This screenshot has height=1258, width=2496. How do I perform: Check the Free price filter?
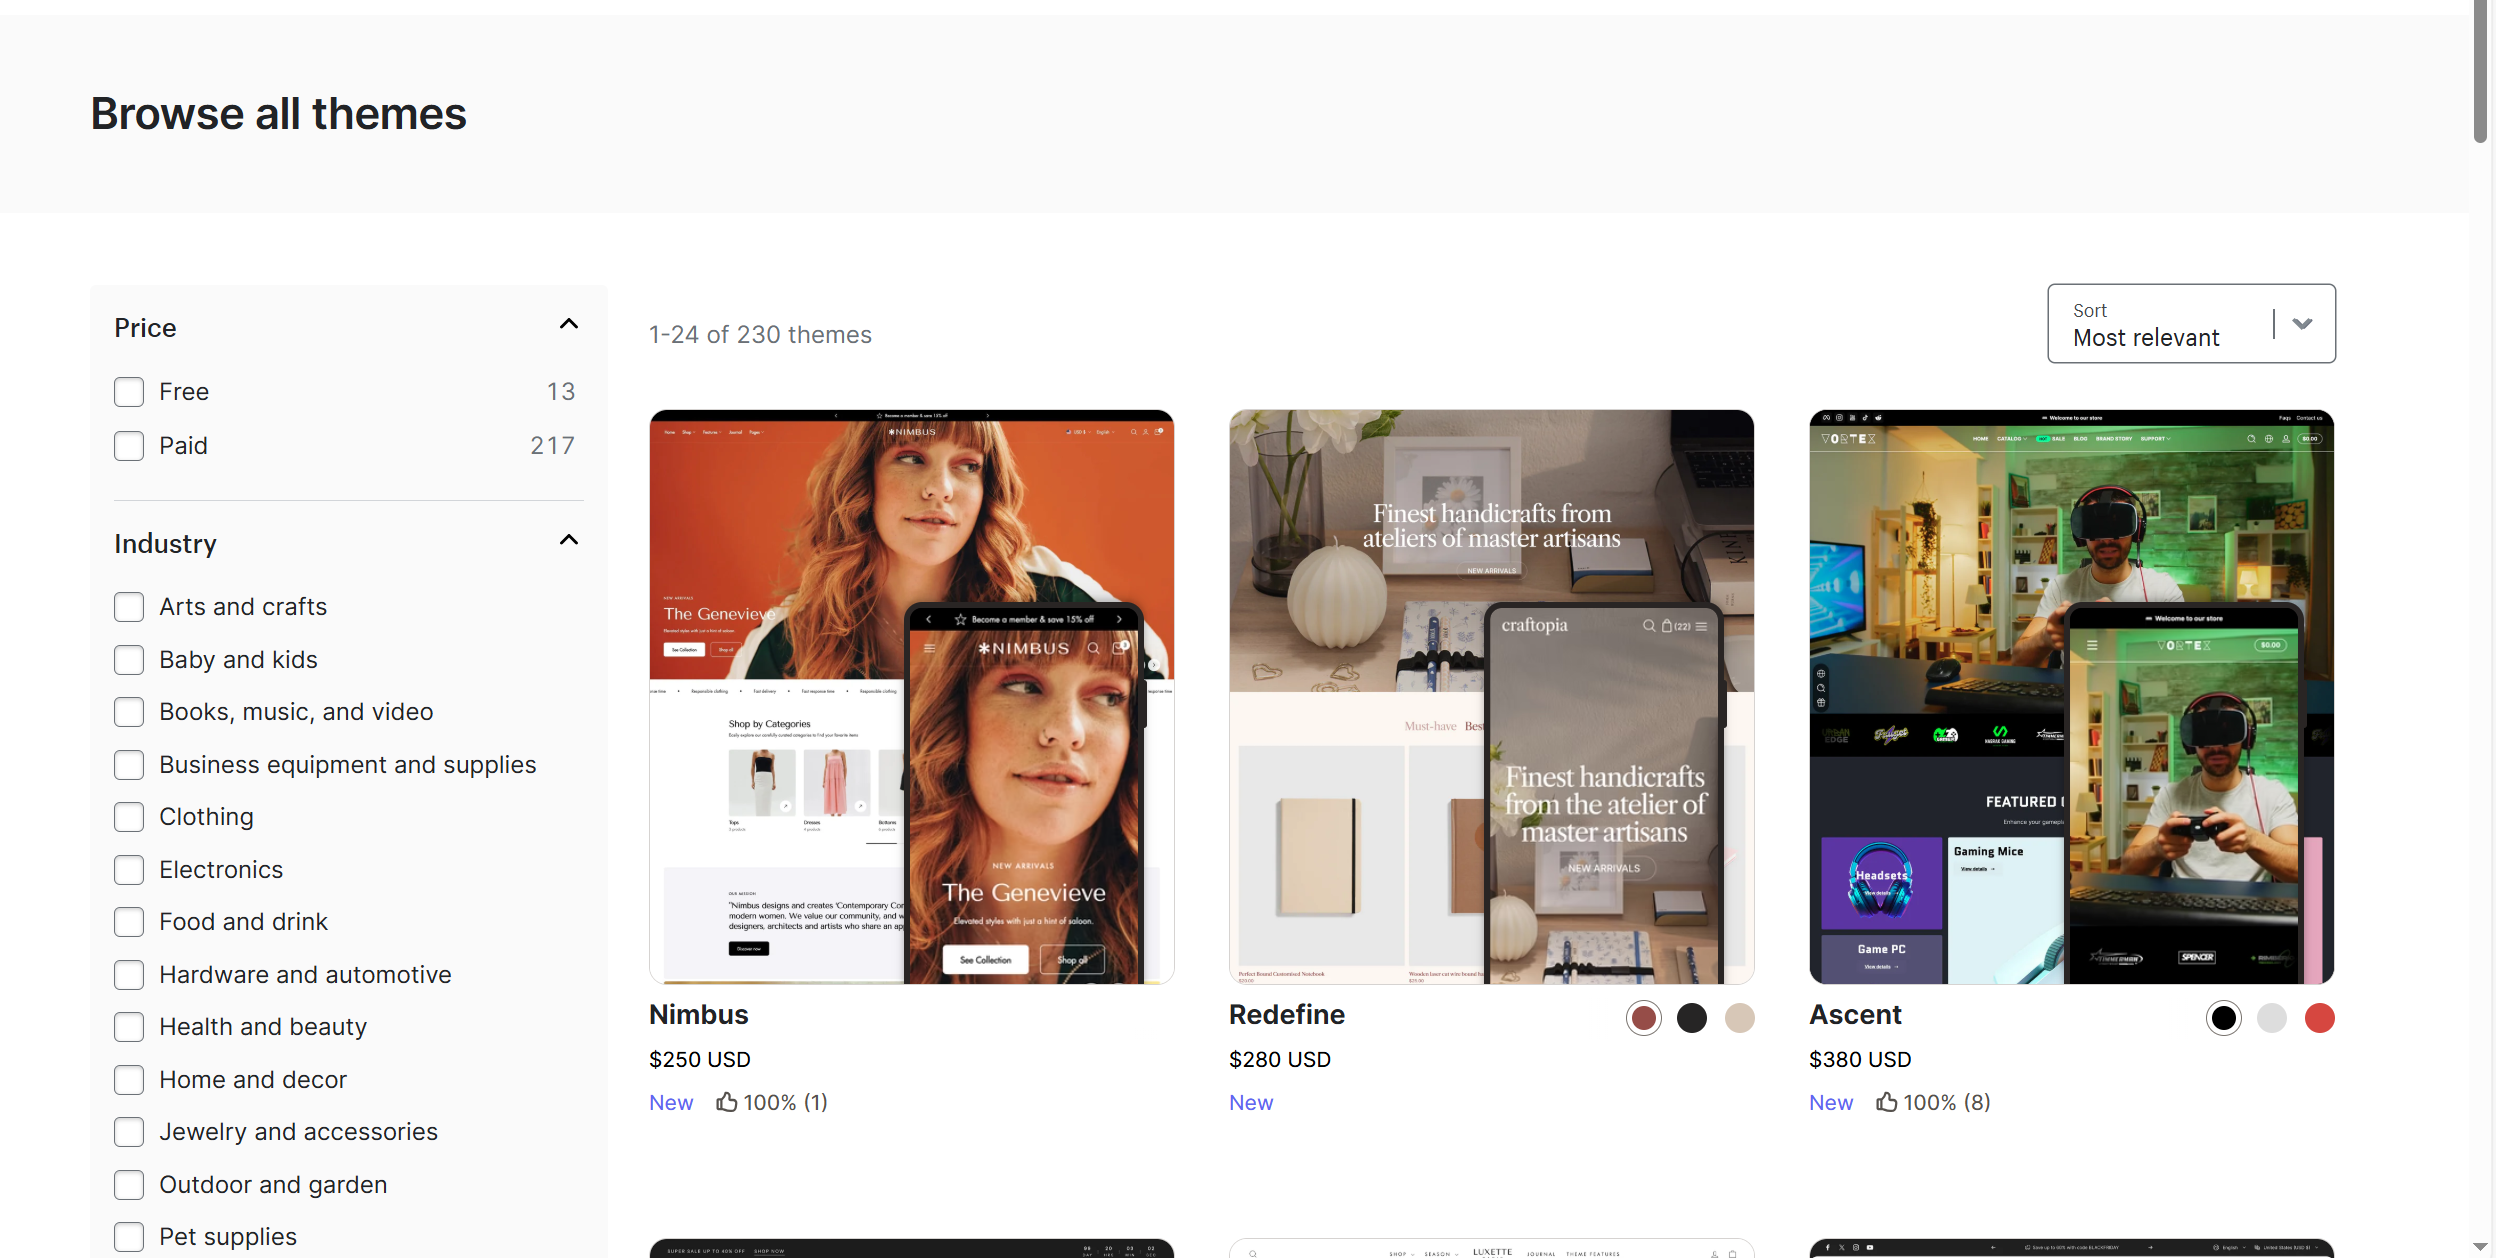129,392
